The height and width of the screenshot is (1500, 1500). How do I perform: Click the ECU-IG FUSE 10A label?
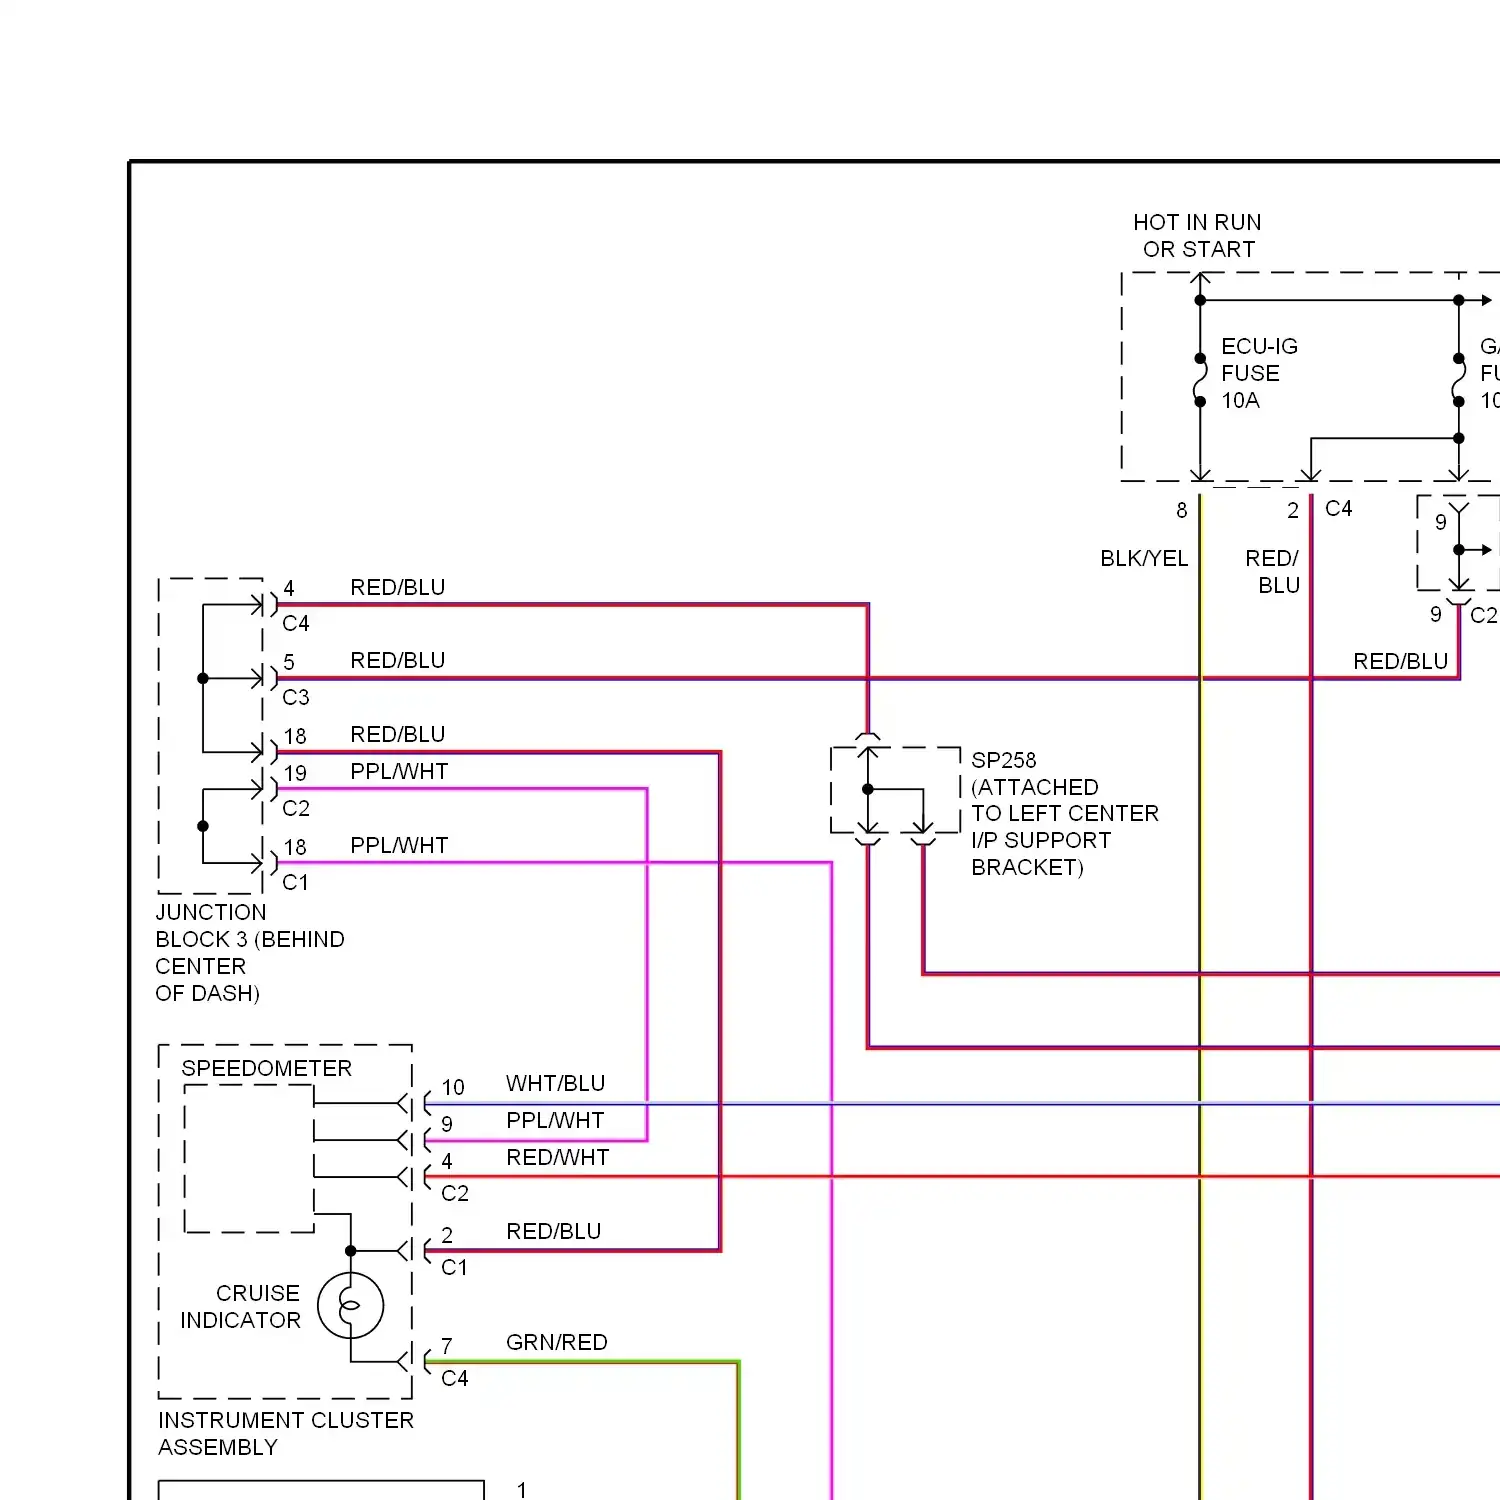[x=1259, y=373]
